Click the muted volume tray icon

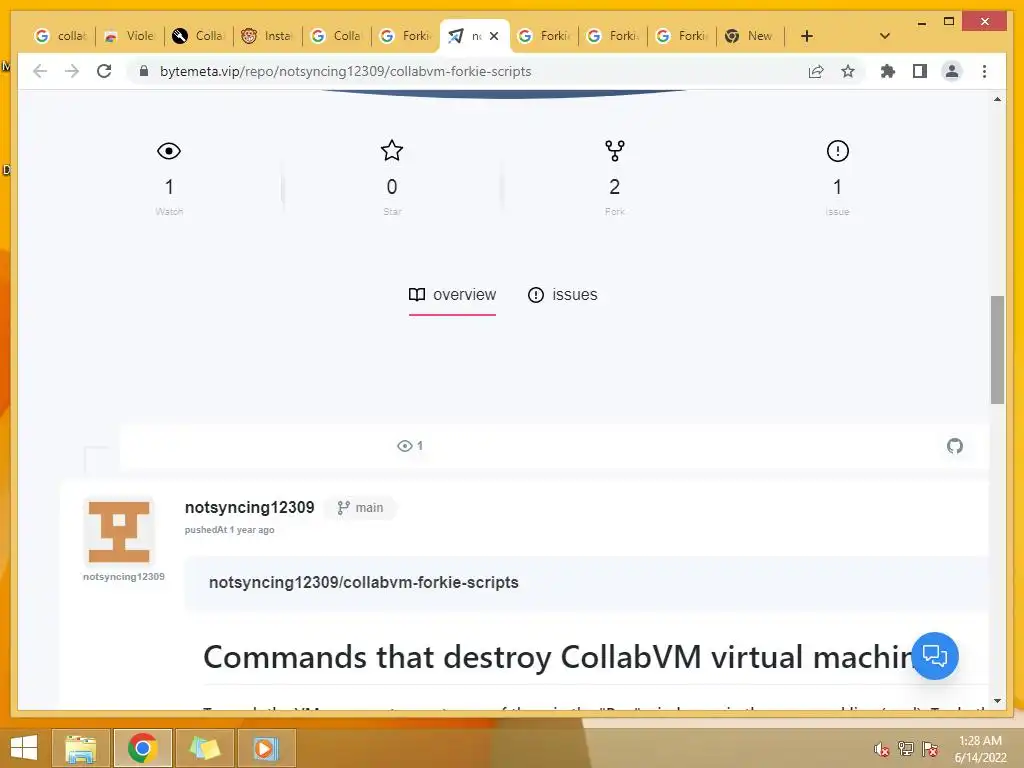(881, 749)
